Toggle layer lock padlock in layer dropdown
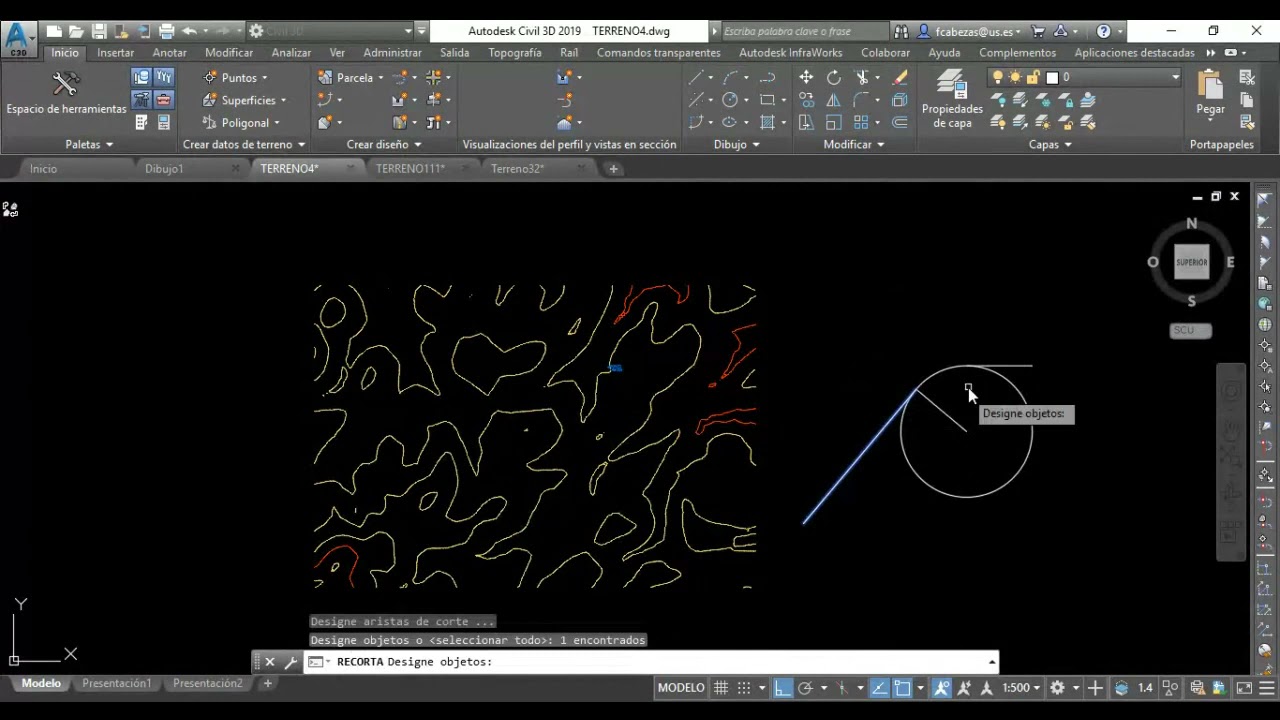This screenshot has height=720, width=1280. click(x=1034, y=77)
